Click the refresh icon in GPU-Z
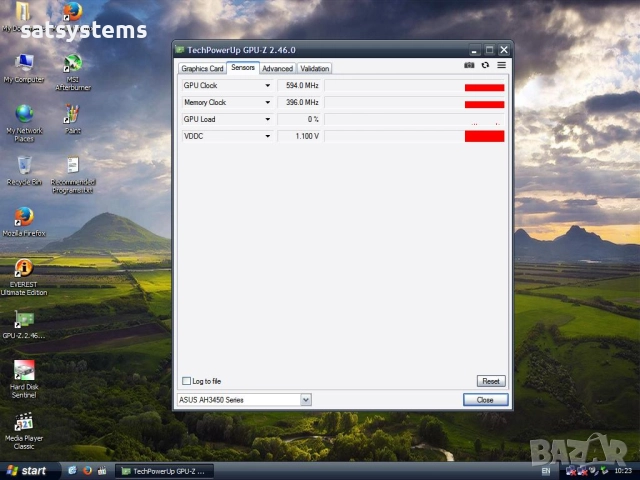Viewport: 640px width, 480px height. click(485, 65)
